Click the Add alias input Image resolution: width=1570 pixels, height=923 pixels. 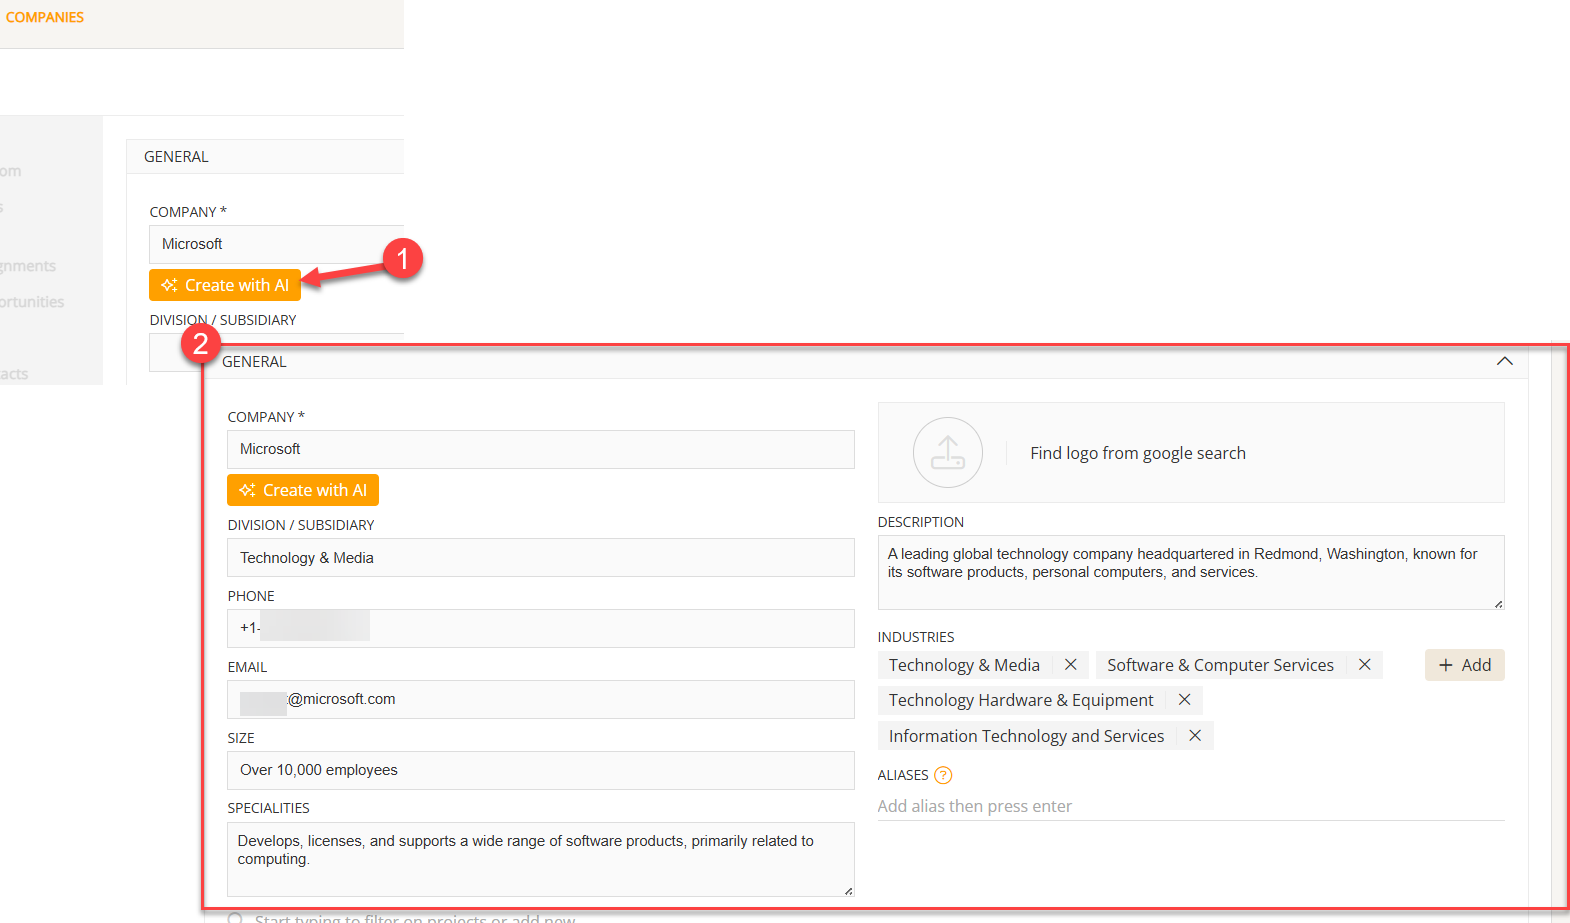(x=1191, y=806)
